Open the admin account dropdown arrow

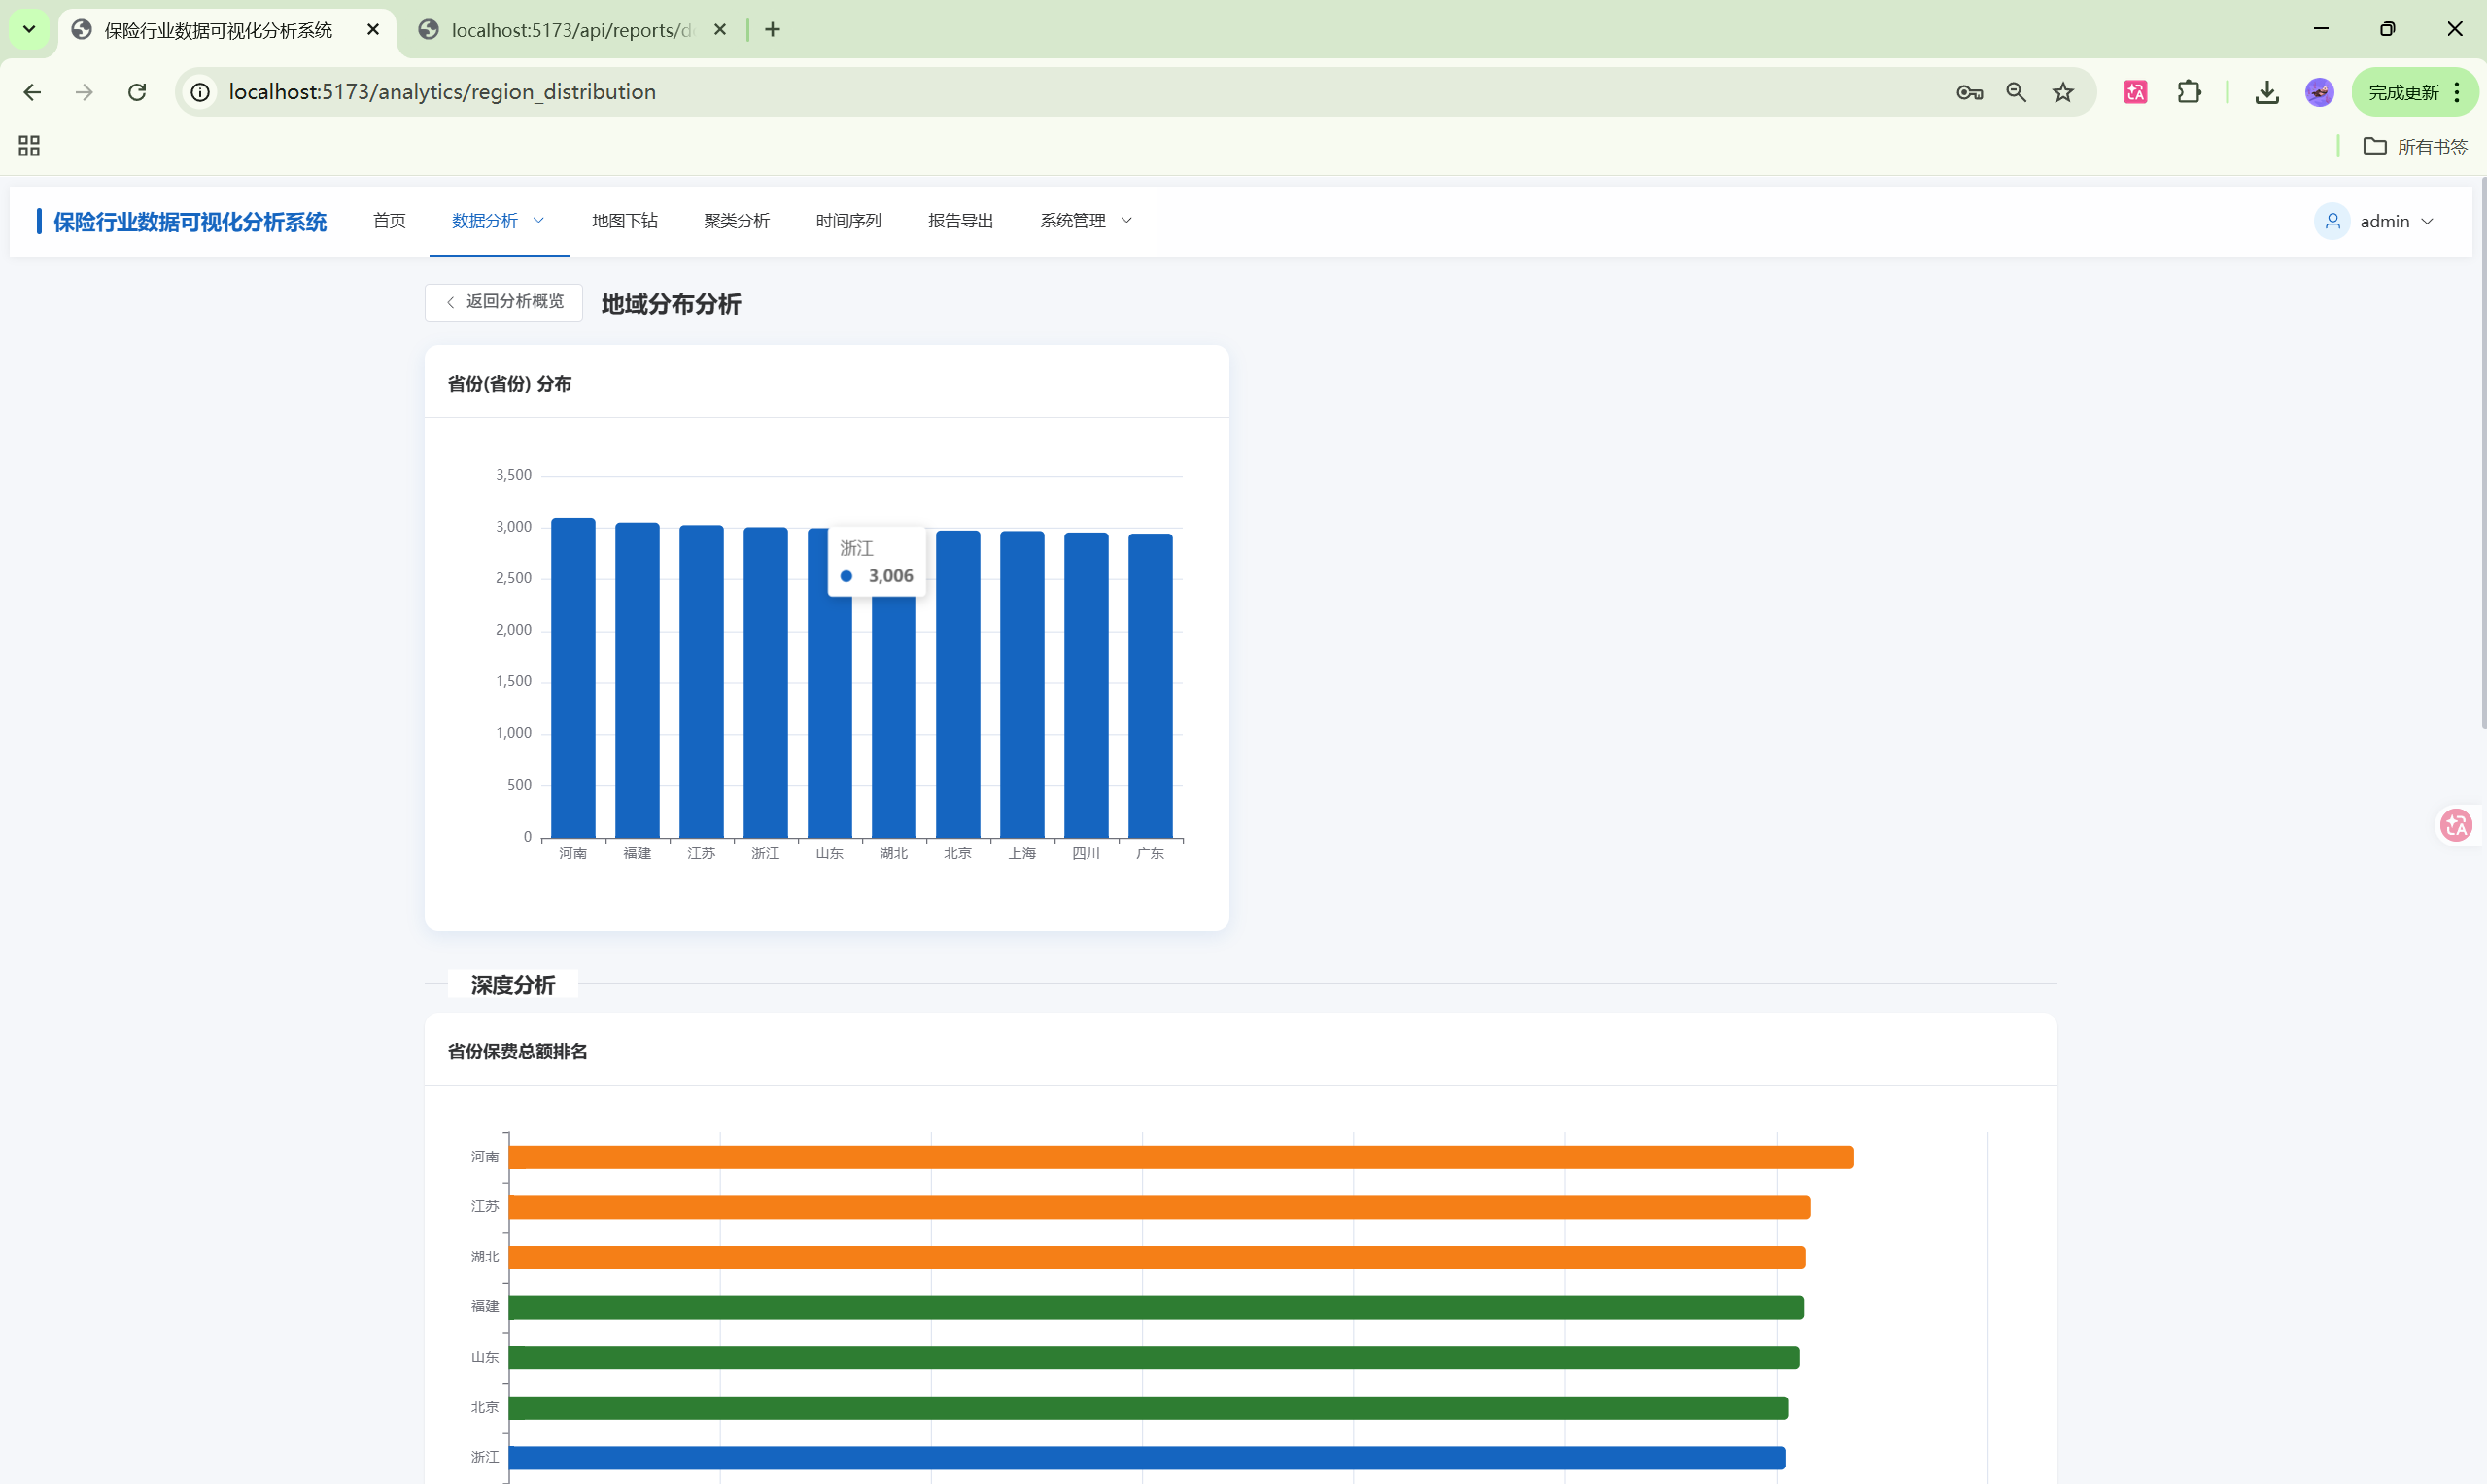click(x=2427, y=221)
